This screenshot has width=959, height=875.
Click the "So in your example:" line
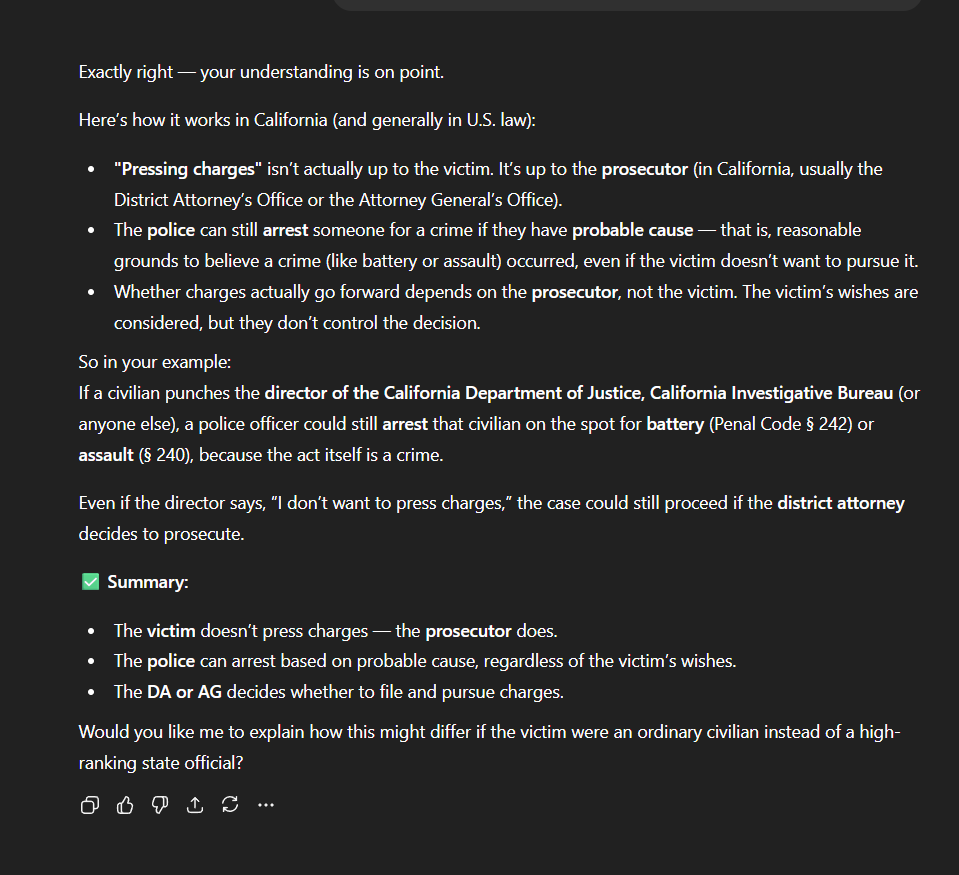click(155, 362)
